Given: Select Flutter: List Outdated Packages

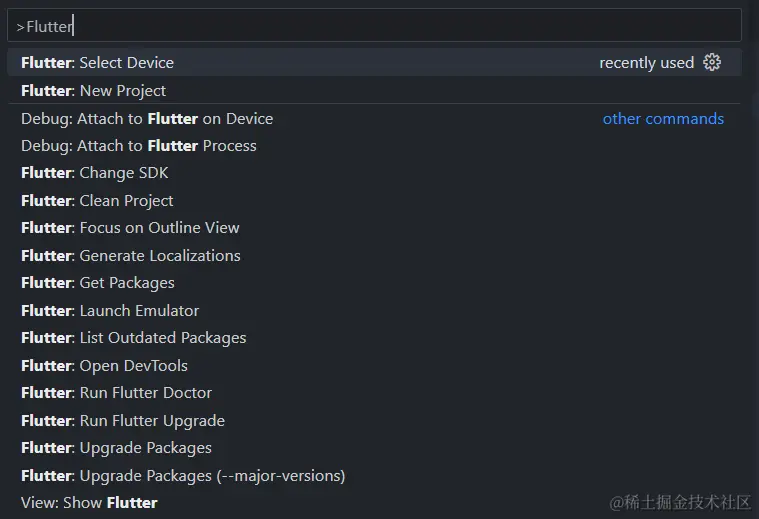Looking at the screenshot, I should pos(374,337).
